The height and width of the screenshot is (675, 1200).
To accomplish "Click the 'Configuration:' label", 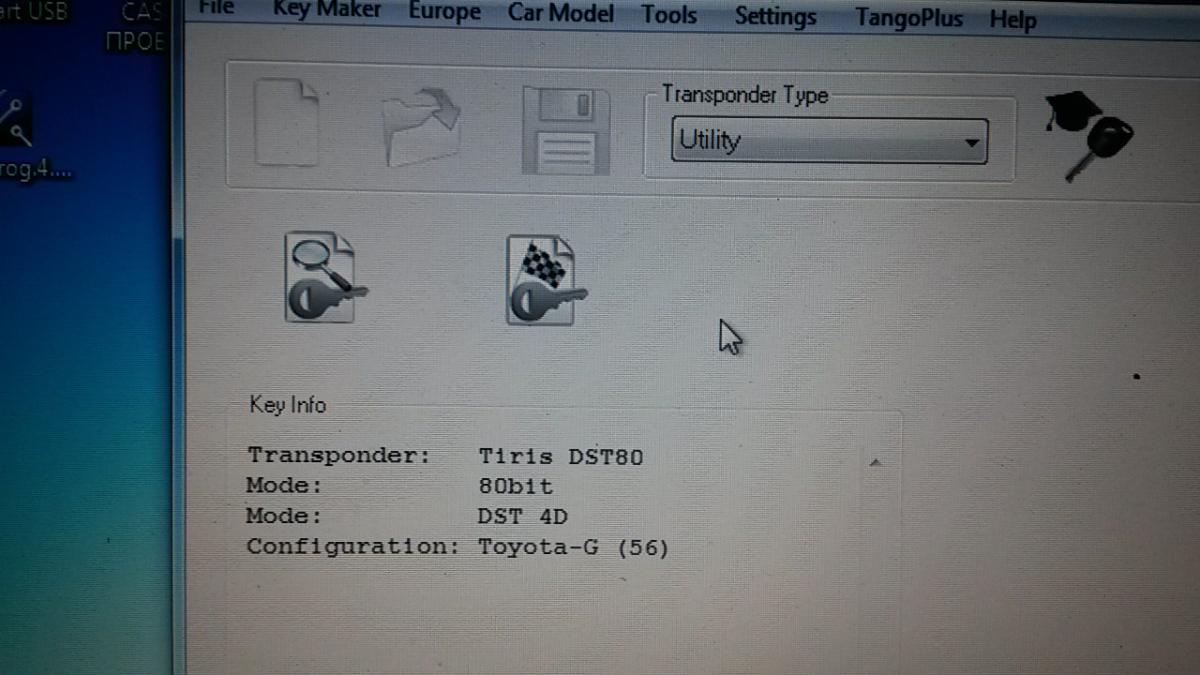I will pyautogui.click(x=353, y=546).
